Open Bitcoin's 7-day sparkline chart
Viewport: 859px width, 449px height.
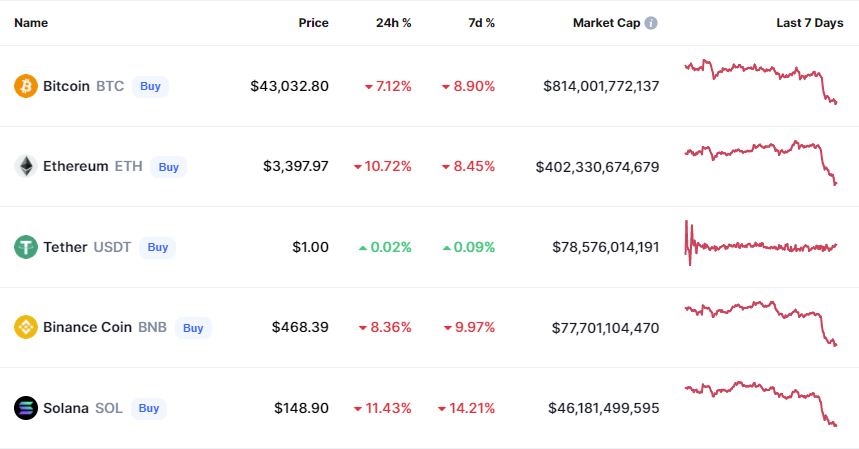click(761, 82)
